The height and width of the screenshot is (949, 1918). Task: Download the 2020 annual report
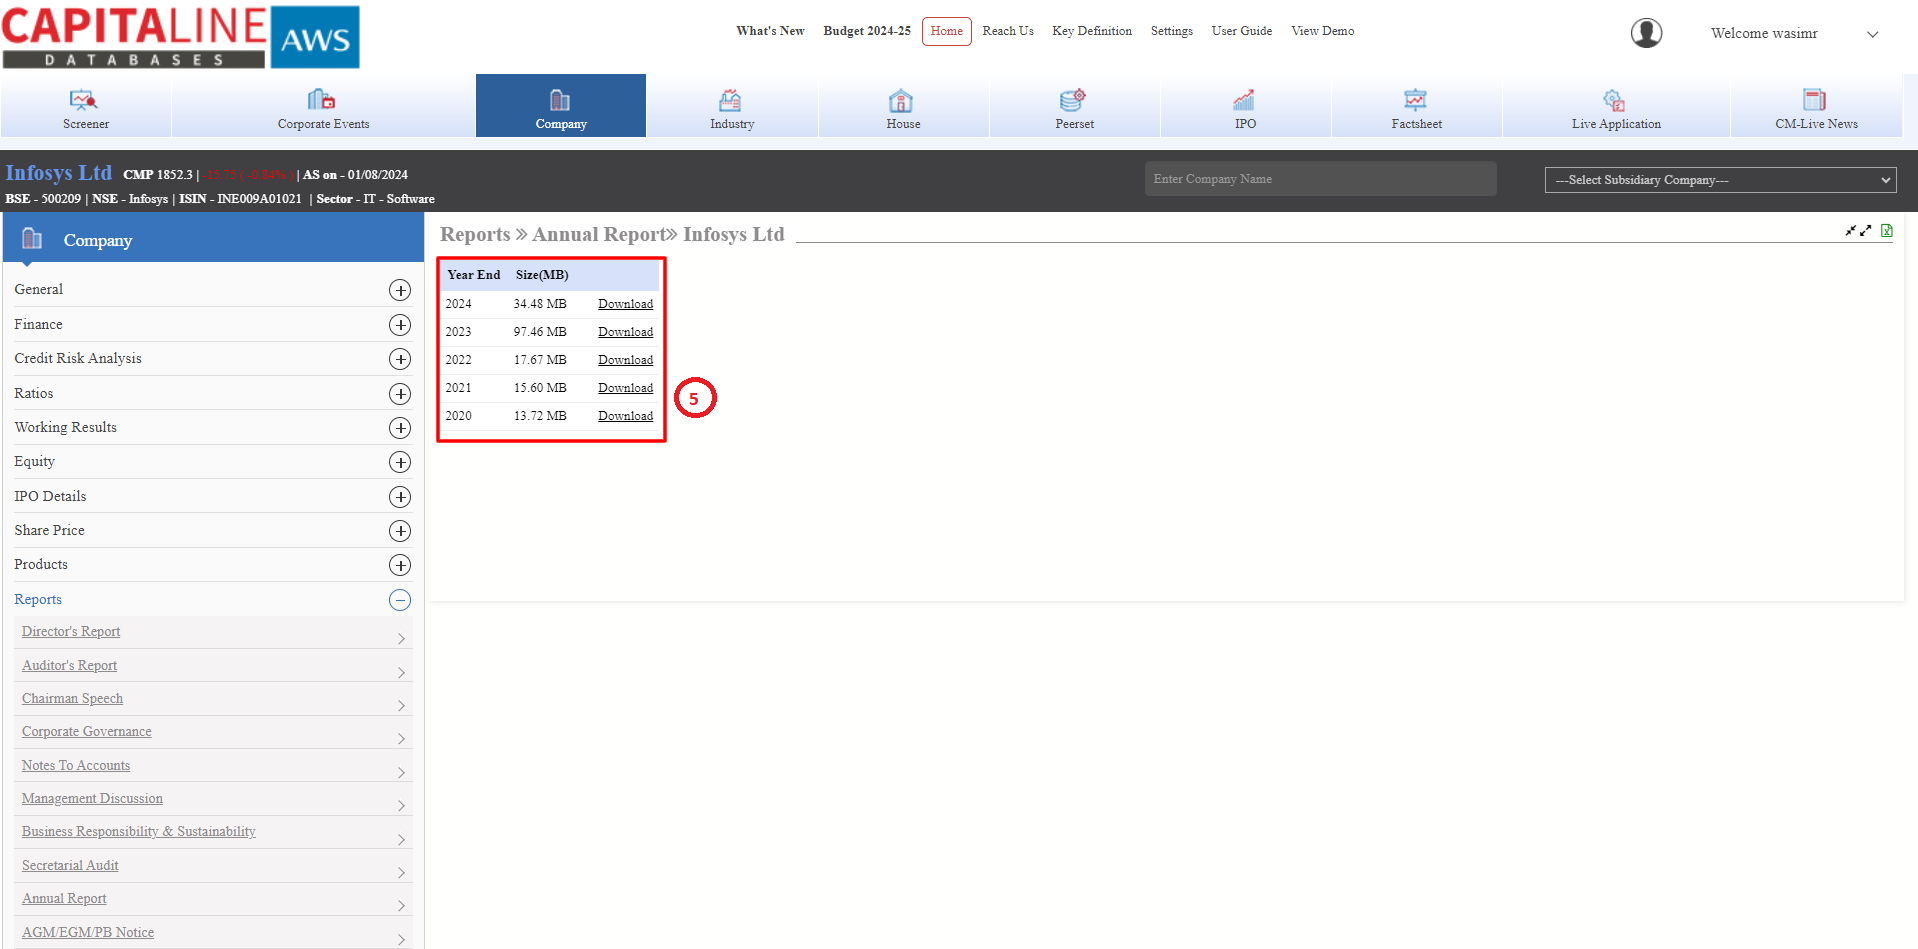[x=625, y=416]
